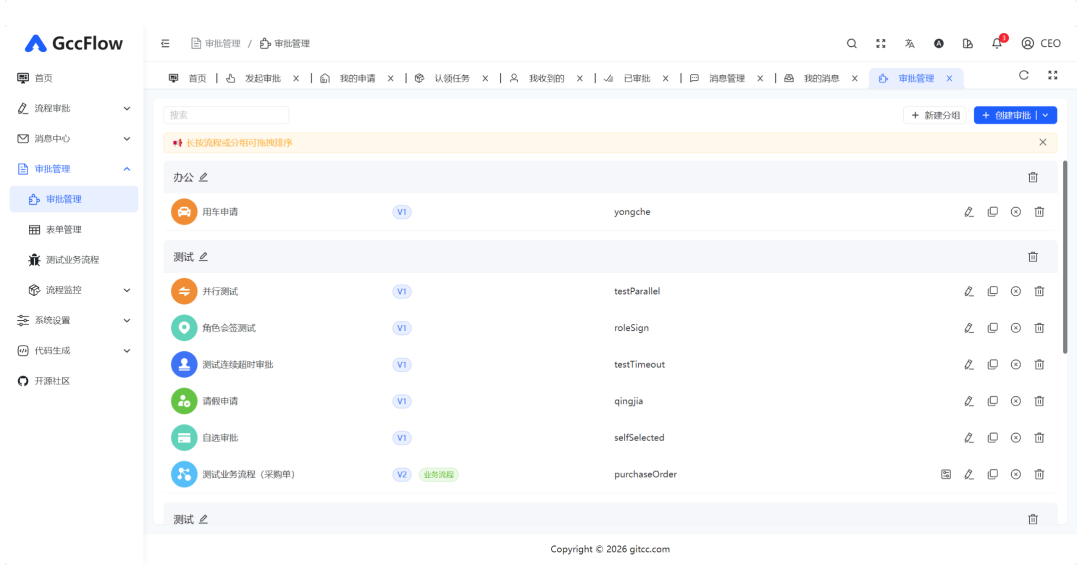
Task: Refresh the current tab page
Action: [x=1024, y=75]
